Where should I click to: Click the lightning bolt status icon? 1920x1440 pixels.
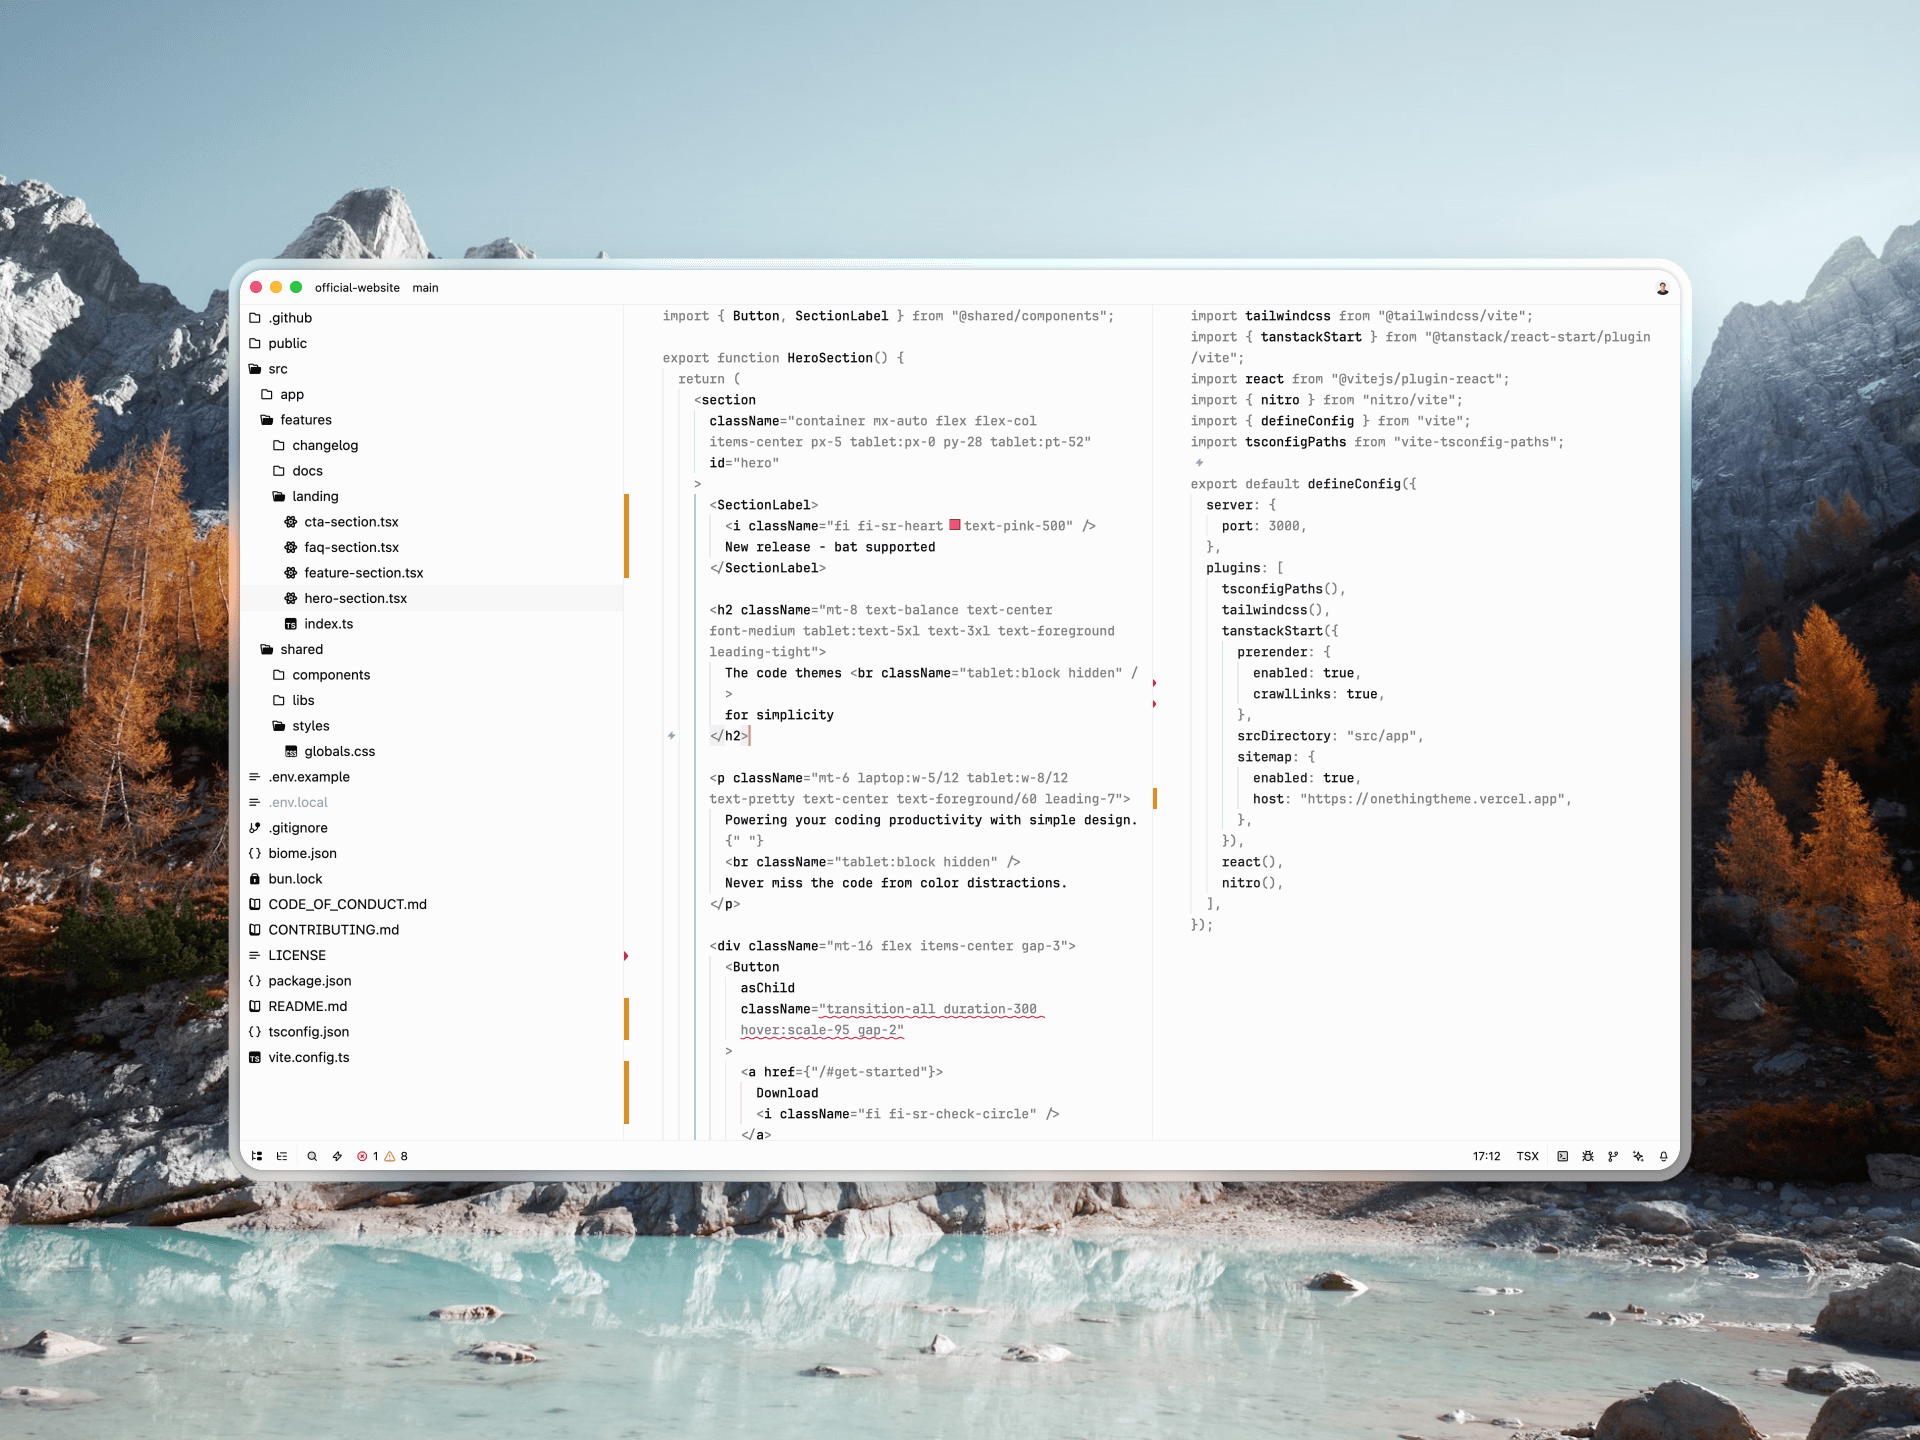[x=337, y=1156]
